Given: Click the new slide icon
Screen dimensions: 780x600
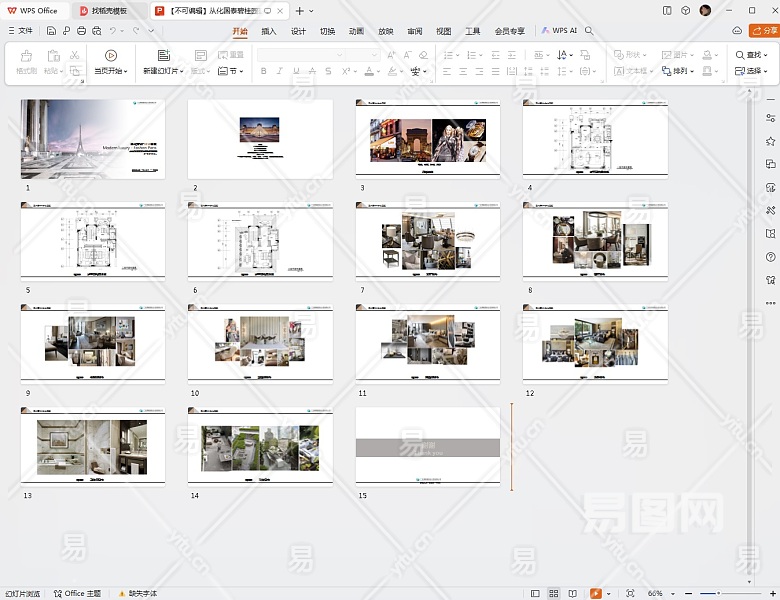Looking at the screenshot, I should [163, 56].
